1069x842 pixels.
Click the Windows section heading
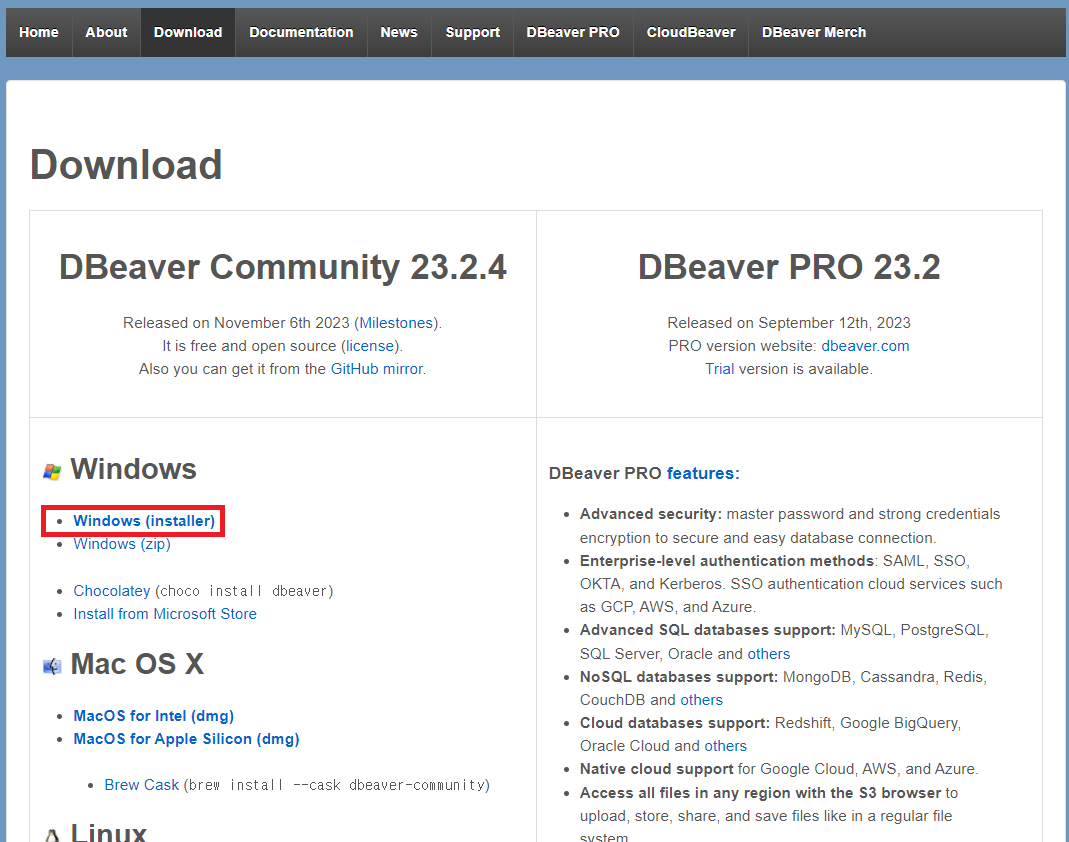(x=134, y=469)
